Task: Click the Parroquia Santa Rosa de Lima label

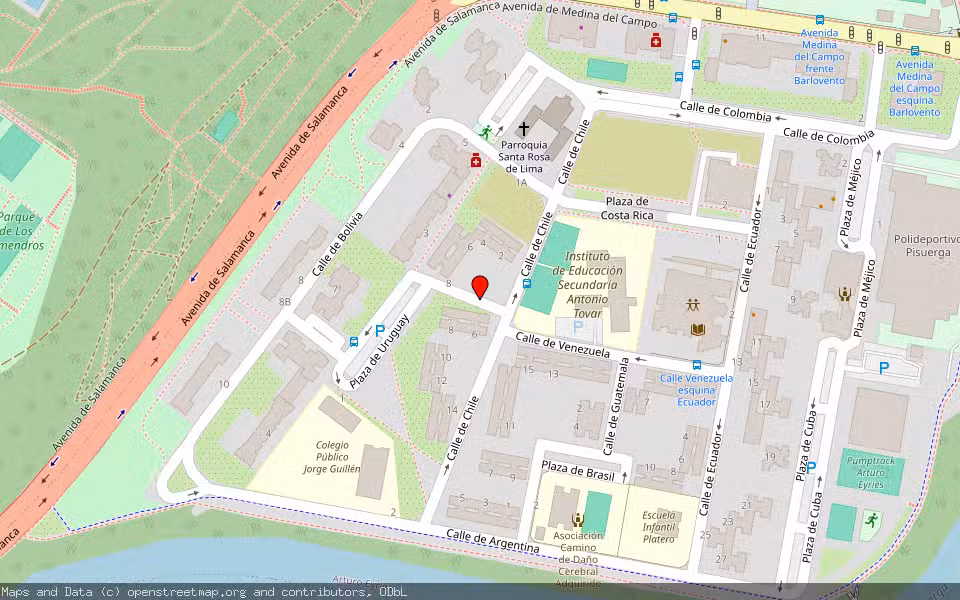Action: tap(524, 157)
